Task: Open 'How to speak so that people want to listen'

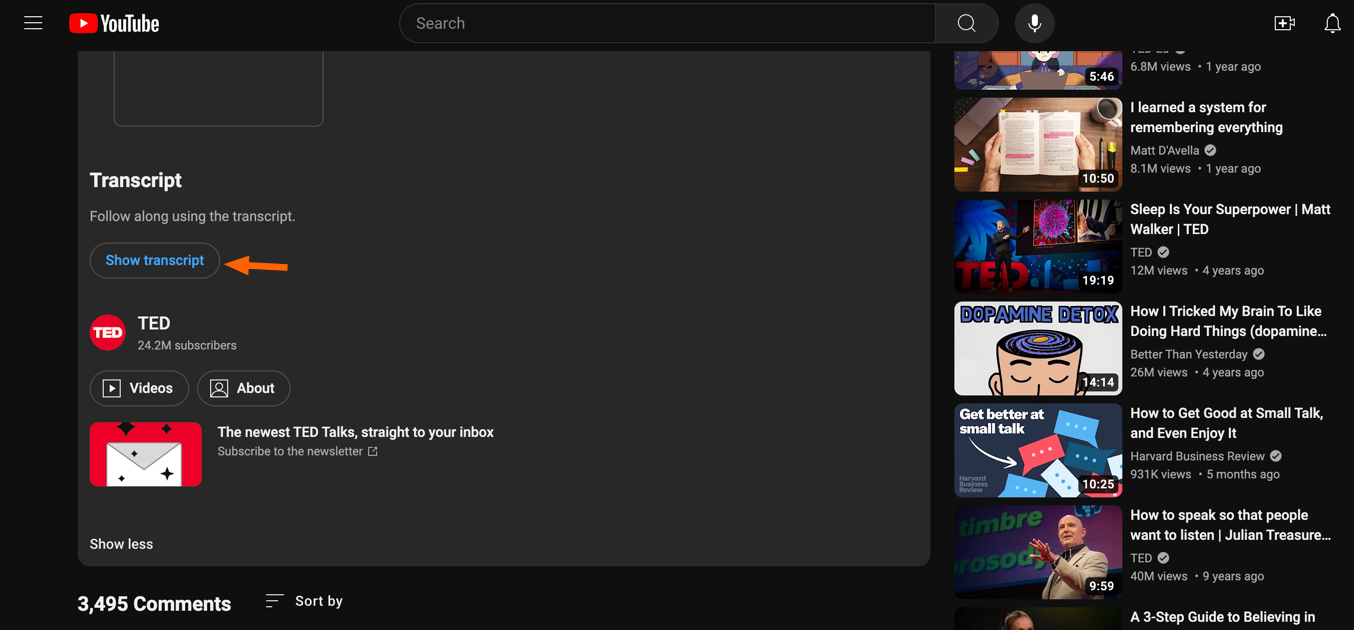Action: 1230,525
